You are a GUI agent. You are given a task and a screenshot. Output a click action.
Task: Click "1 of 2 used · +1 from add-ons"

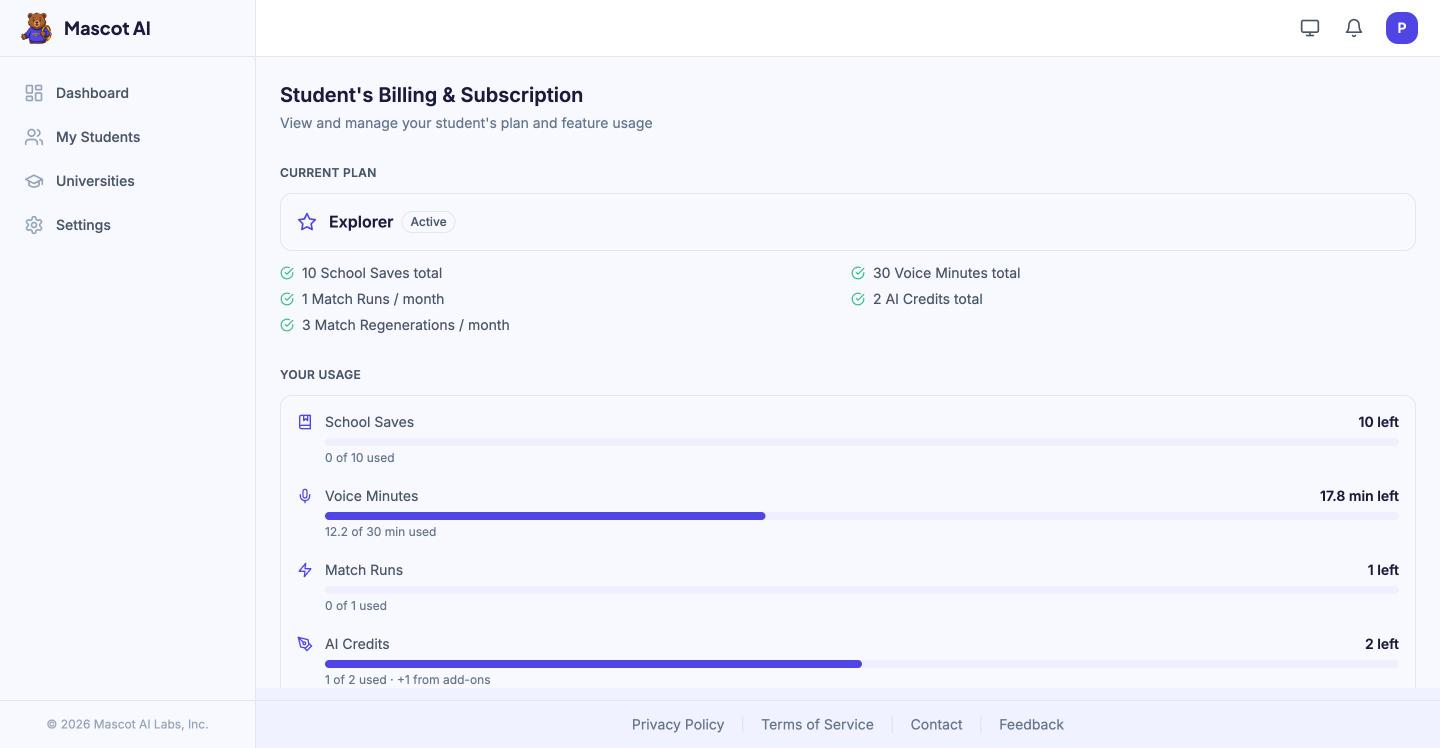click(408, 680)
